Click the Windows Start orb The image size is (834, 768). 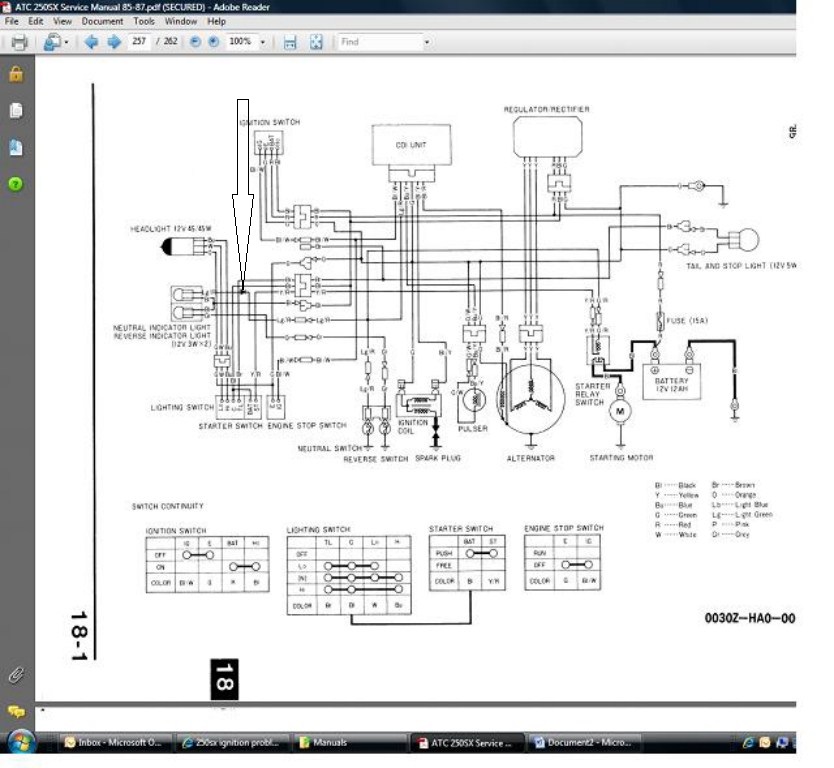click(21, 742)
